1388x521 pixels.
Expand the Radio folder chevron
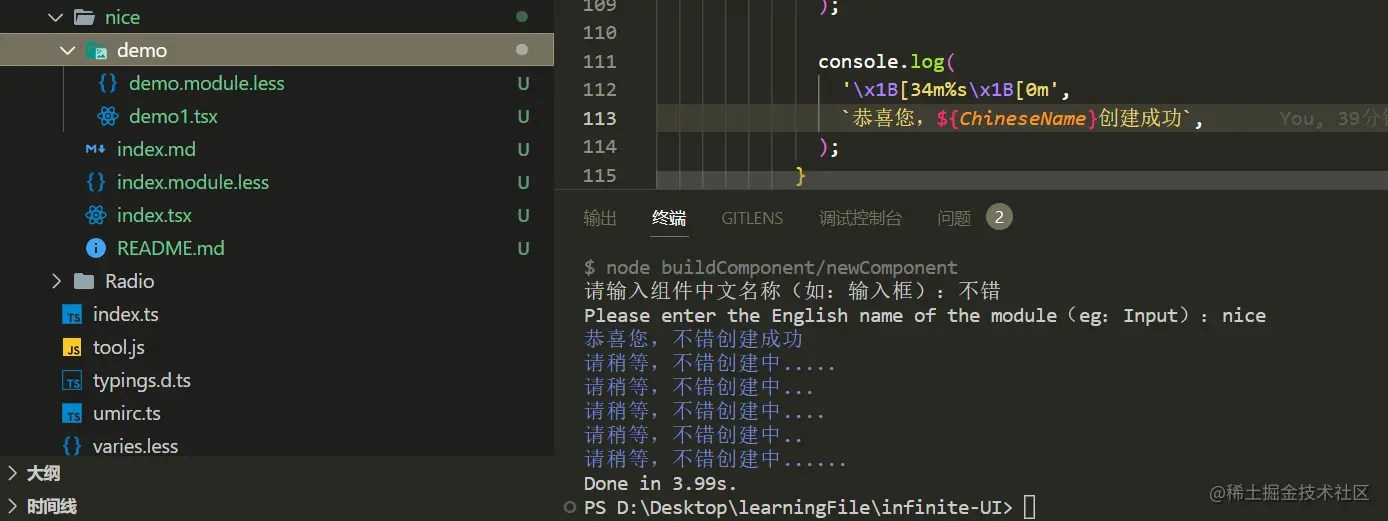[56, 281]
